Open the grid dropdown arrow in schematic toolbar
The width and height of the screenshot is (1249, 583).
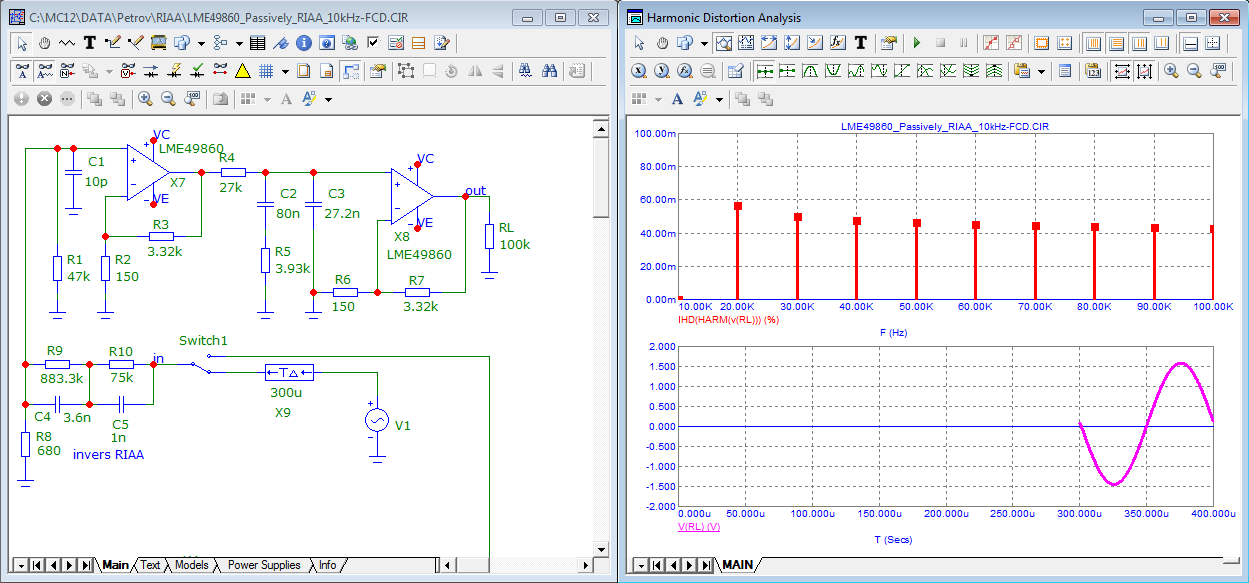(x=285, y=71)
